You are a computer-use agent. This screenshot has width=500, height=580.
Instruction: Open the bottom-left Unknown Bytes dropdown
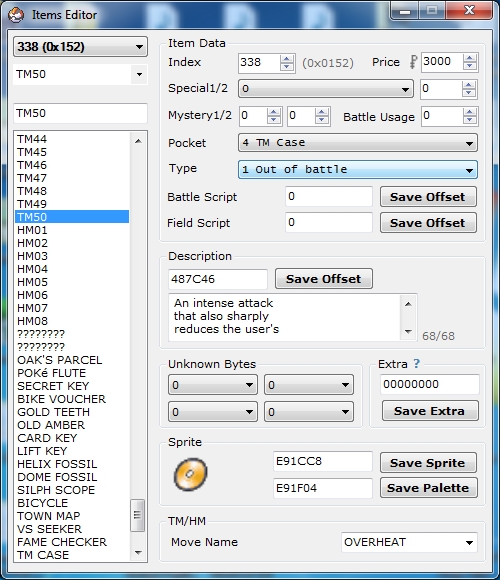[213, 412]
